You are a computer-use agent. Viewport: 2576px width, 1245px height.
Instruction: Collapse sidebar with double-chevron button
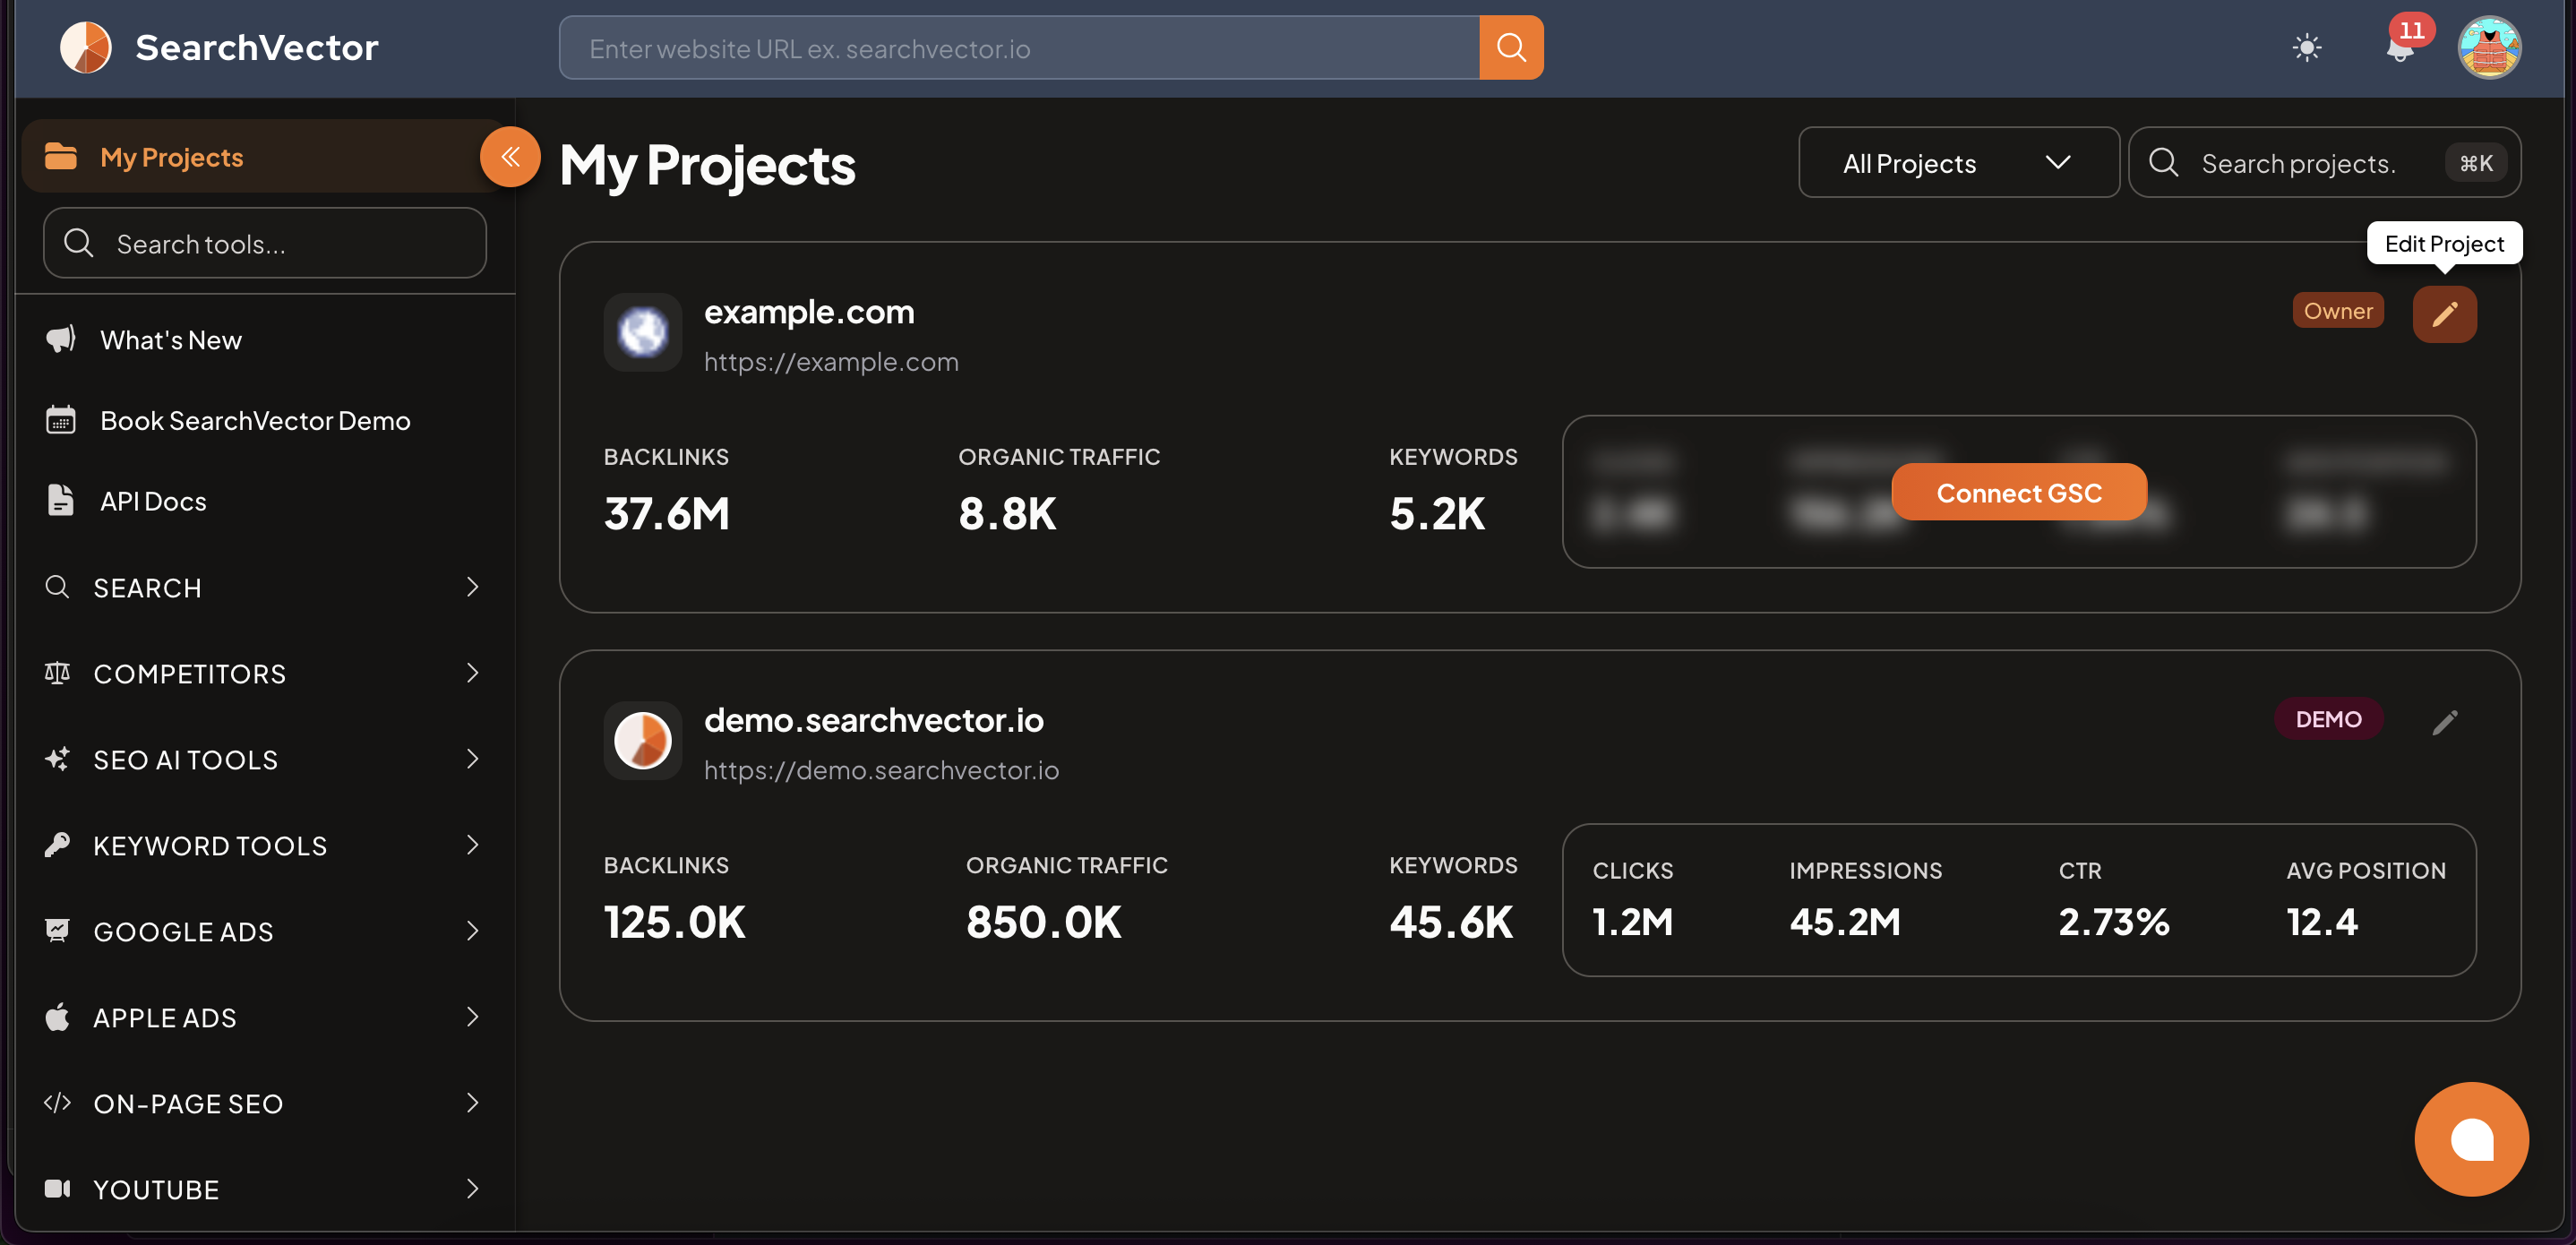[510, 156]
